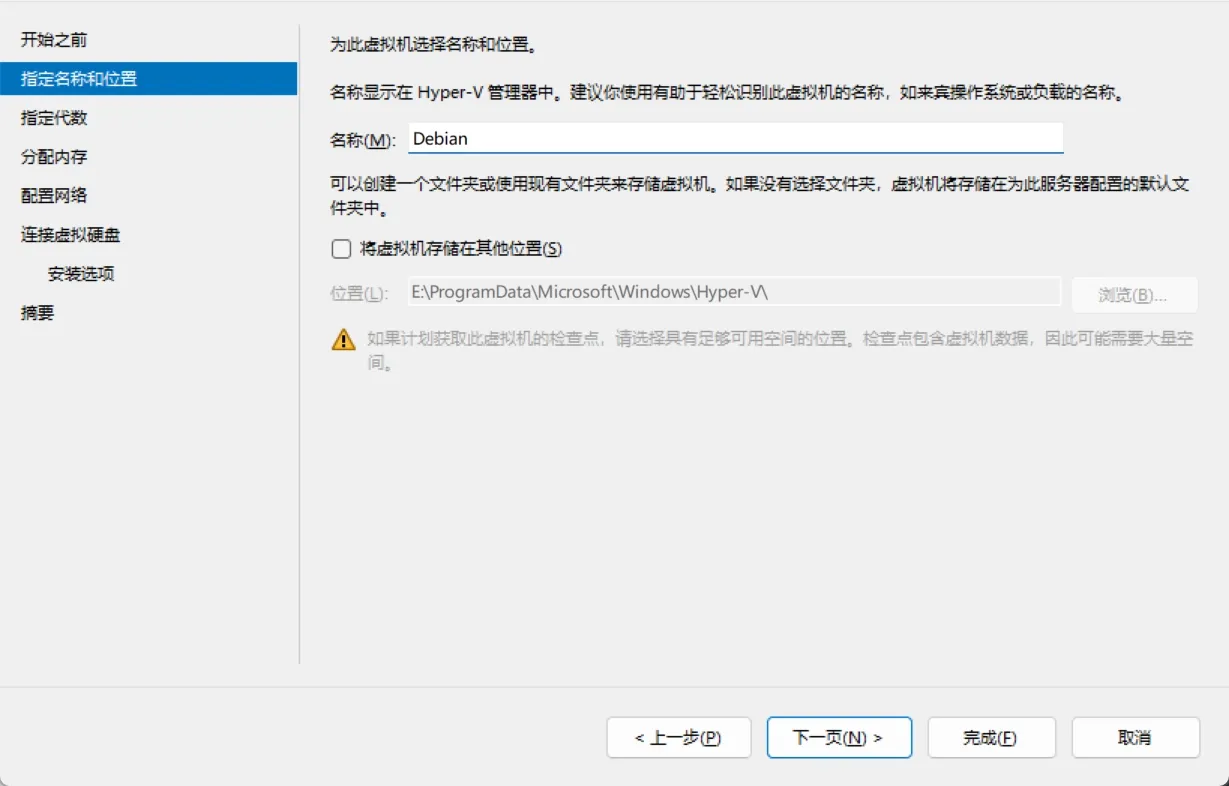The height and width of the screenshot is (786, 1229).
Task: Click the yellow warning triangle icon
Action: click(343, 339)
